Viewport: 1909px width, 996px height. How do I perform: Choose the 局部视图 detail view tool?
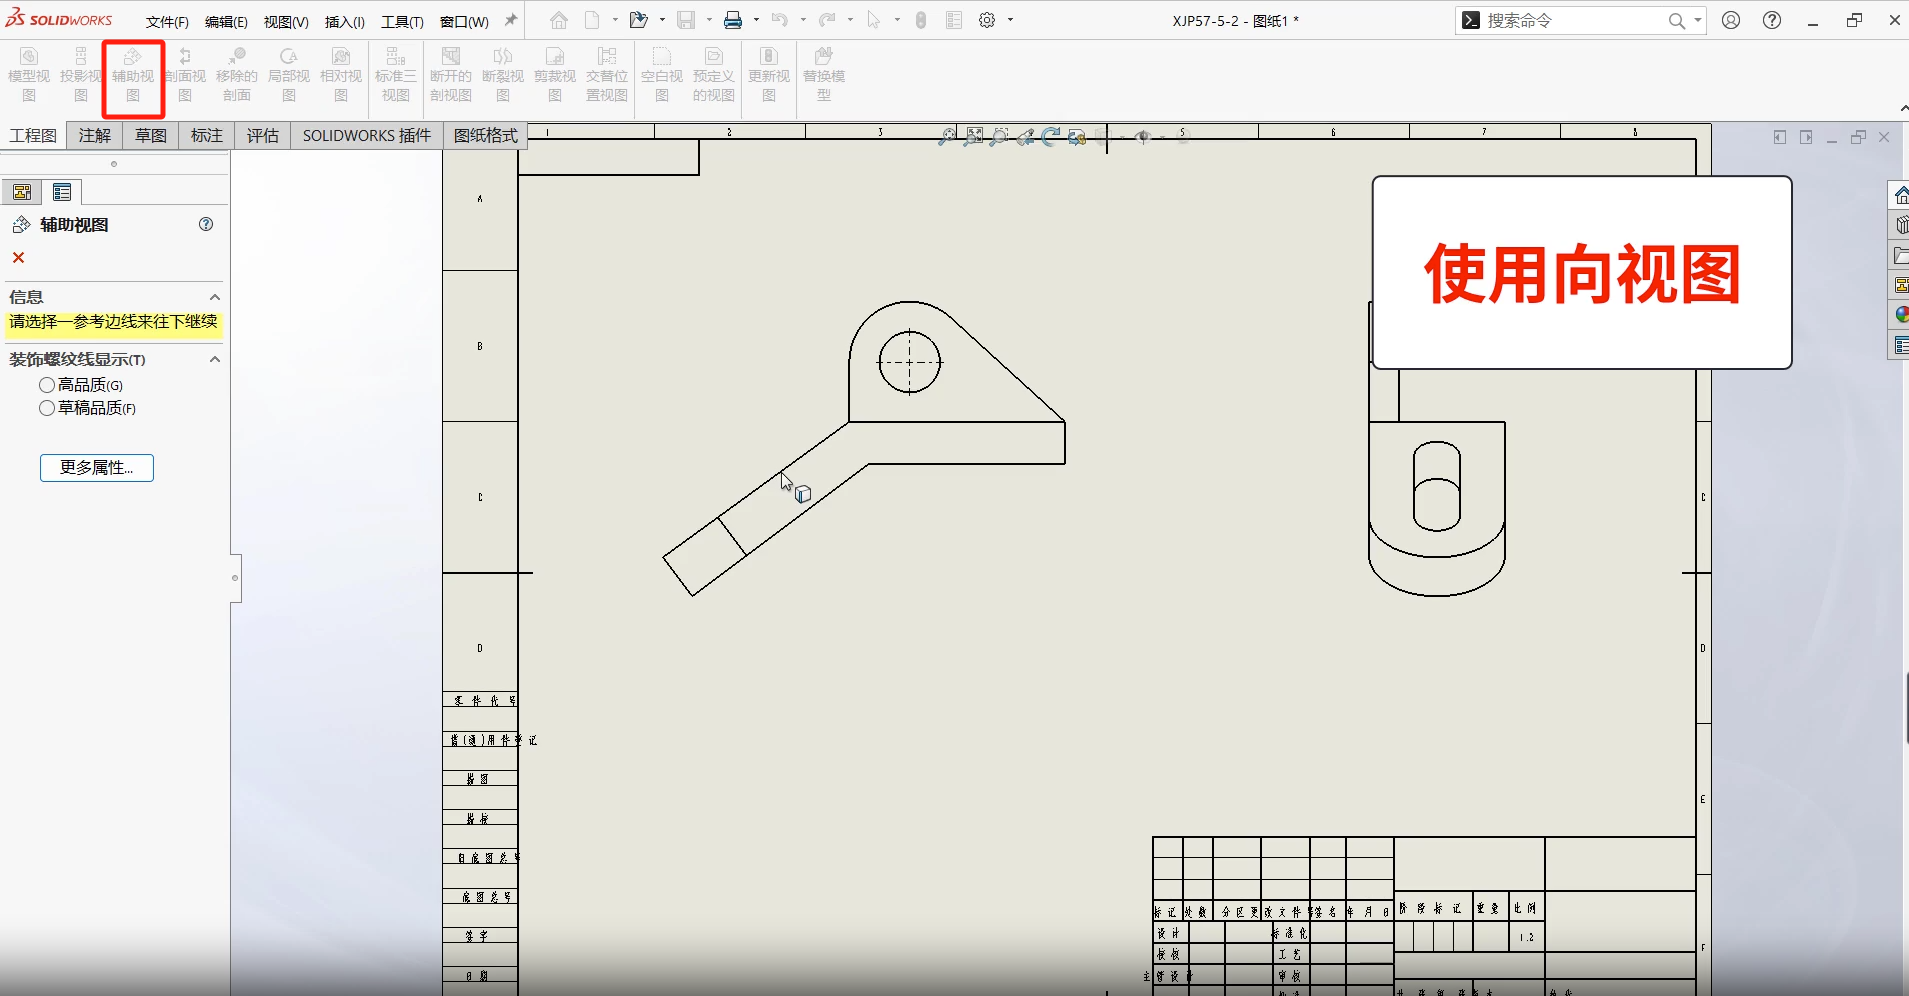pos(289,75)
